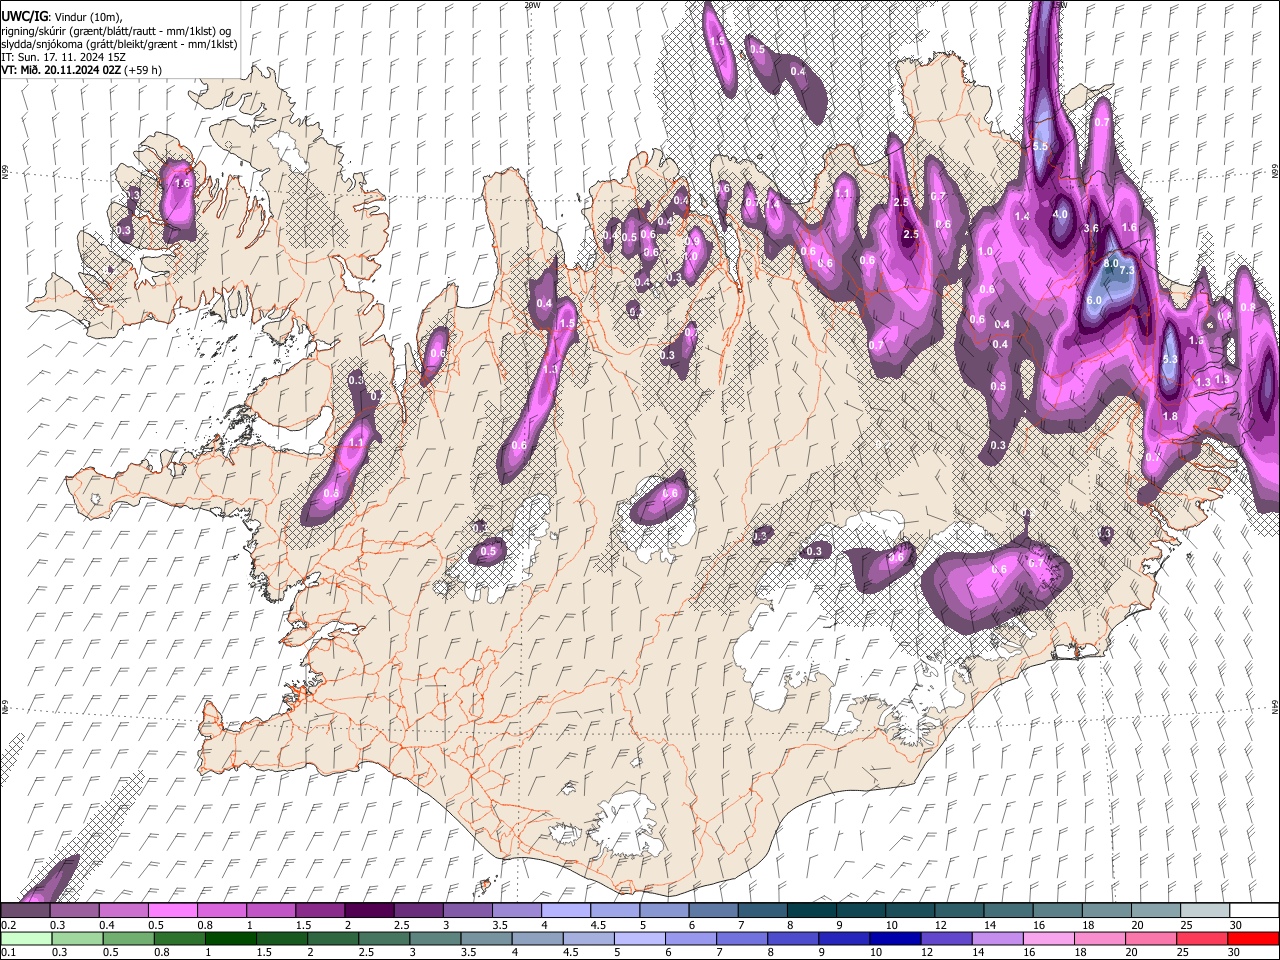Click top legend dark purple swatch between 2 and 2.5
1280x960 pixels.
[x=369, y=910]
